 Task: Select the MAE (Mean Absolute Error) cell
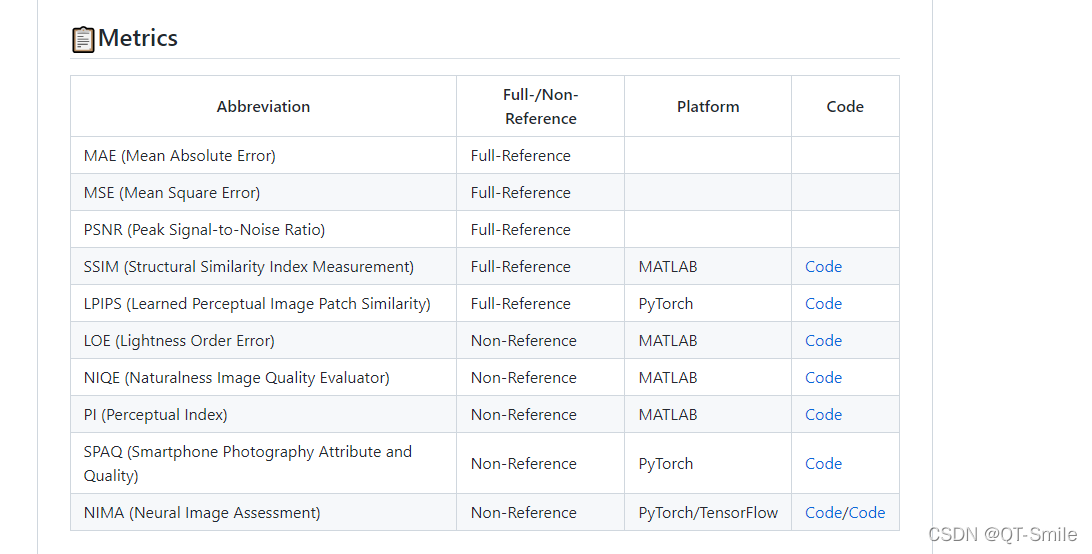[180, 156]
